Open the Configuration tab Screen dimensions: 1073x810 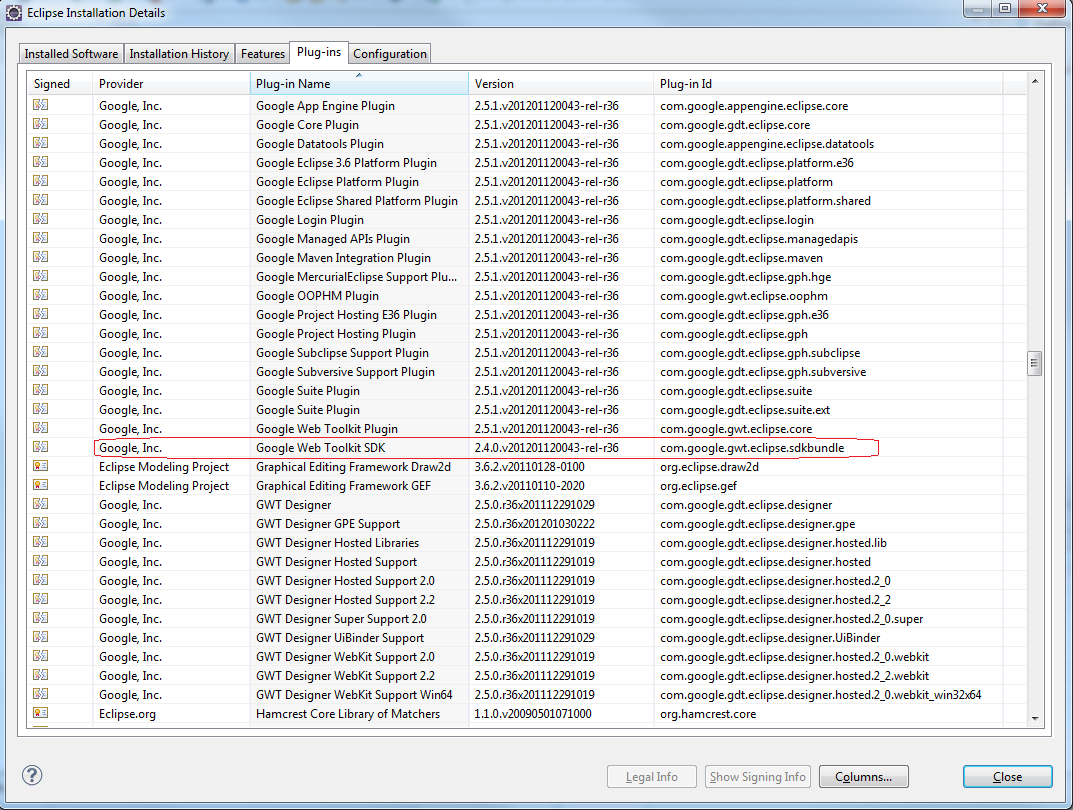coord(389,53)
